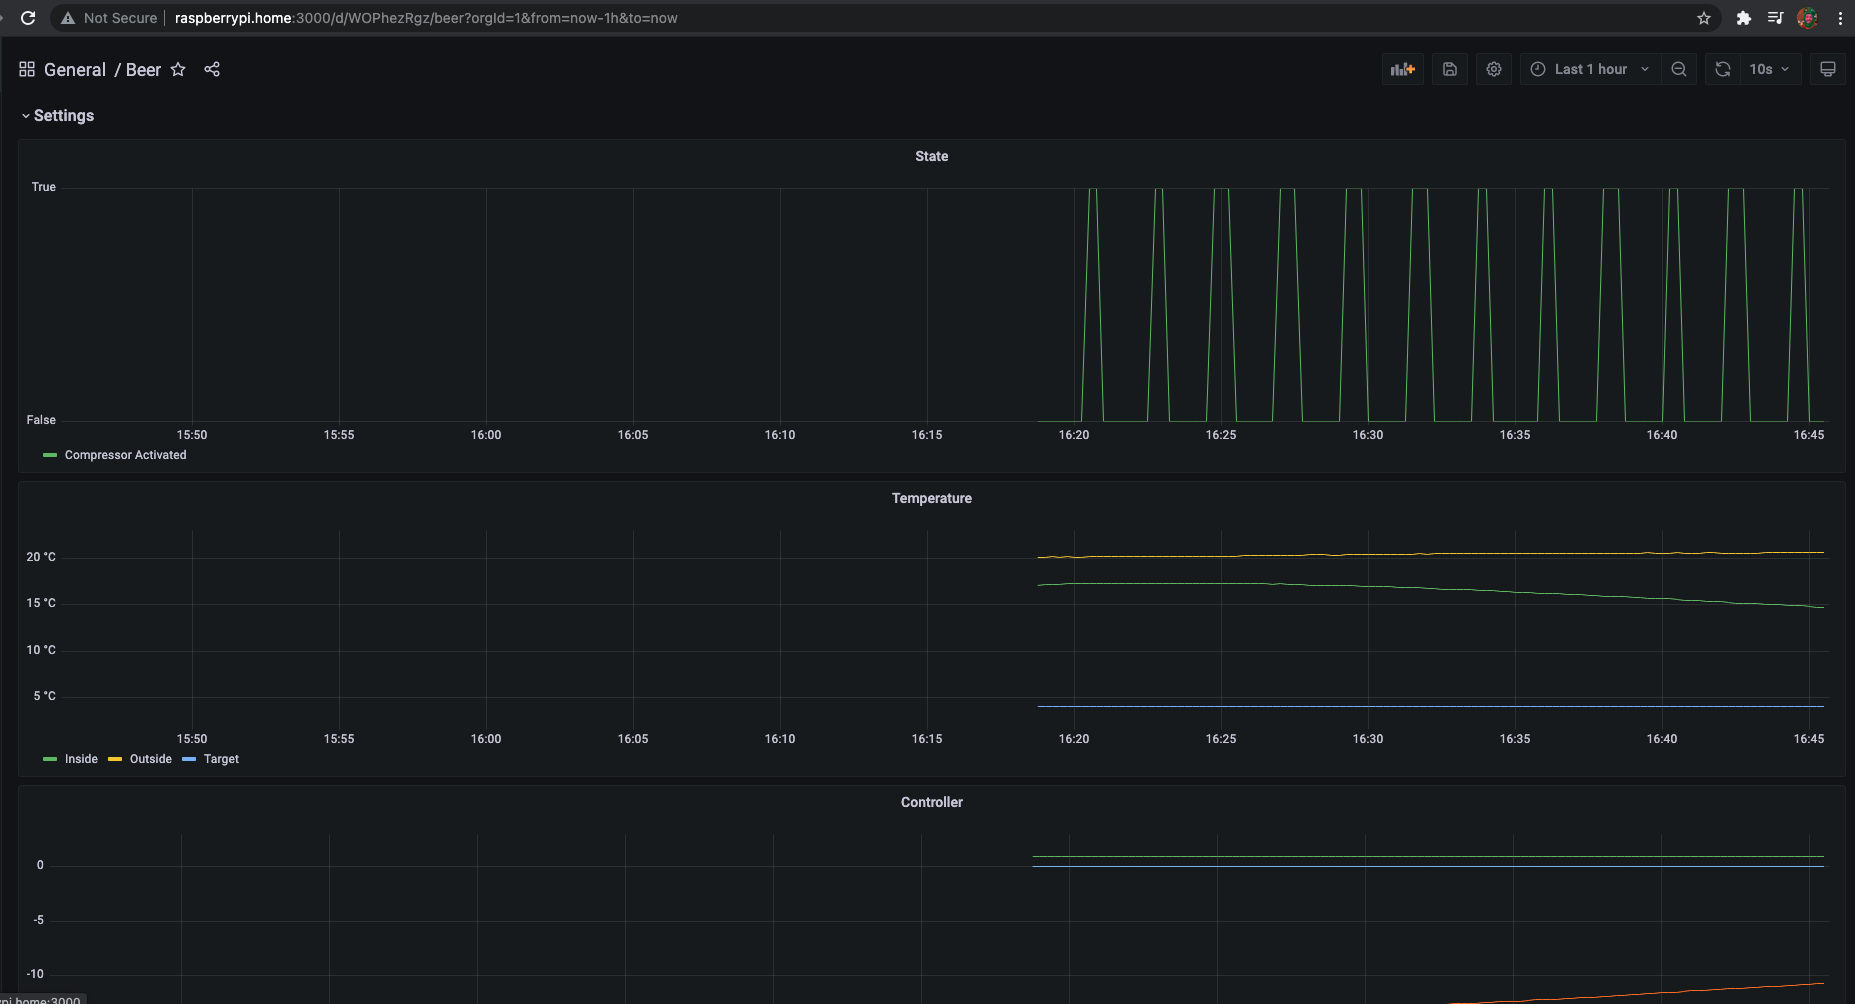Change the green Inside series color swatch
Image resolution: width=1855 pixels, height=1004 pixels.
(50, 759)
